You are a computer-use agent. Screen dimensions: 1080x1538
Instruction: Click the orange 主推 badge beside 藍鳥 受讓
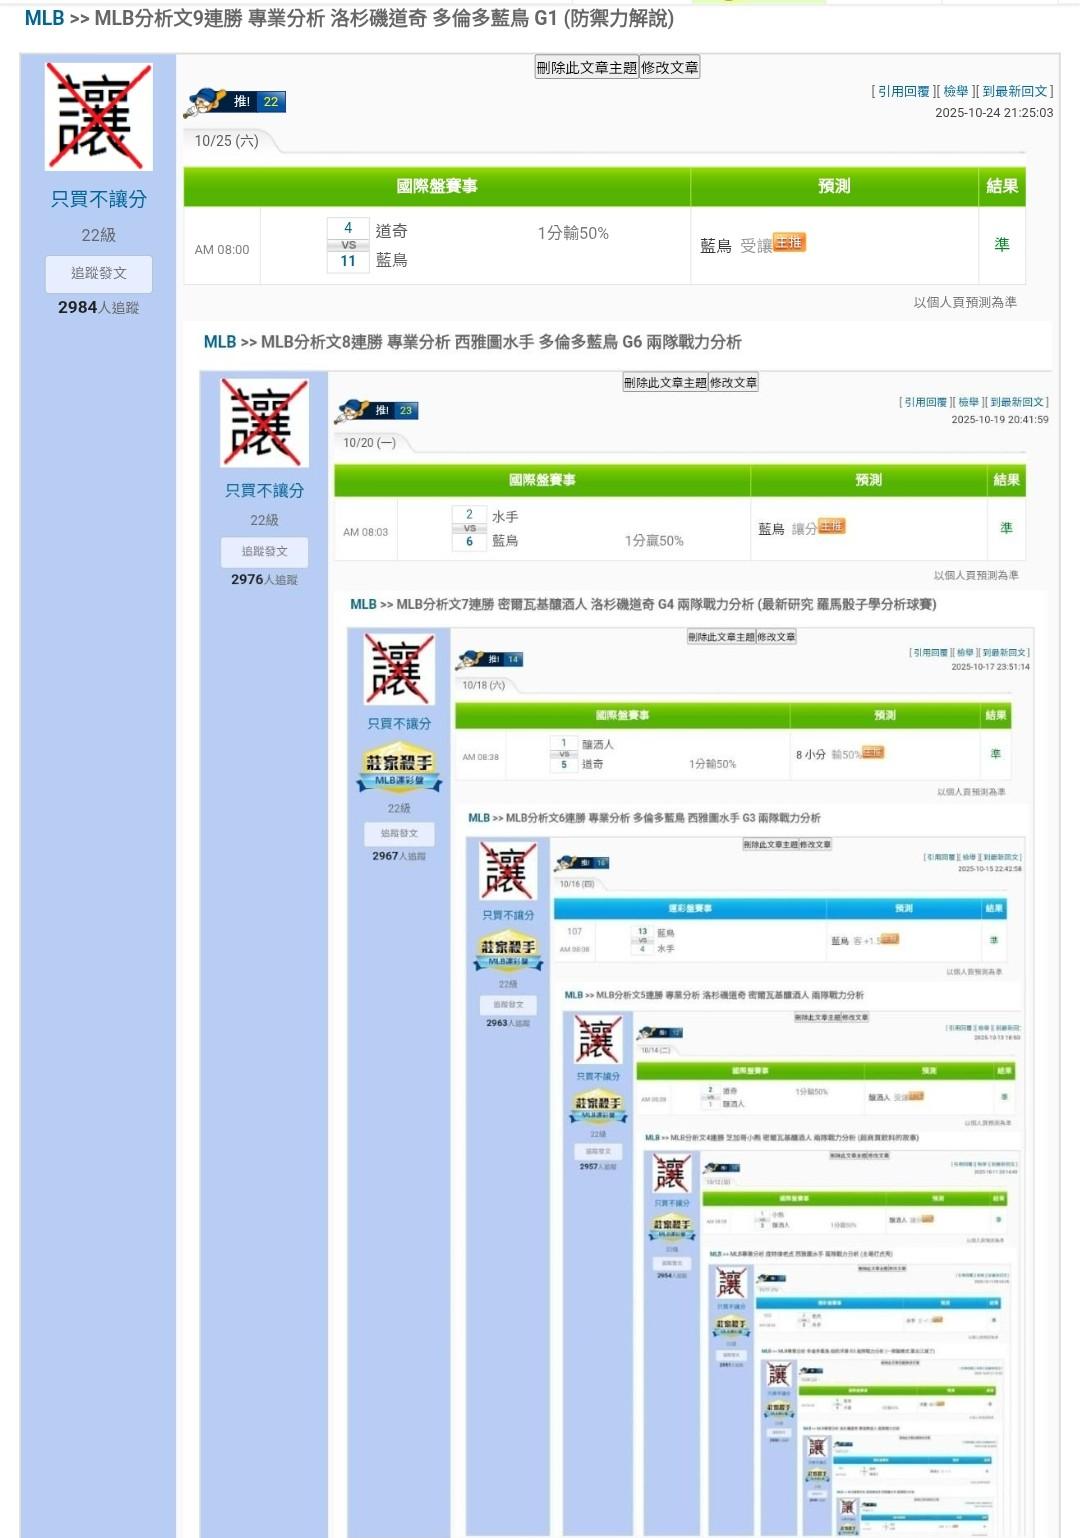(789, 243)
